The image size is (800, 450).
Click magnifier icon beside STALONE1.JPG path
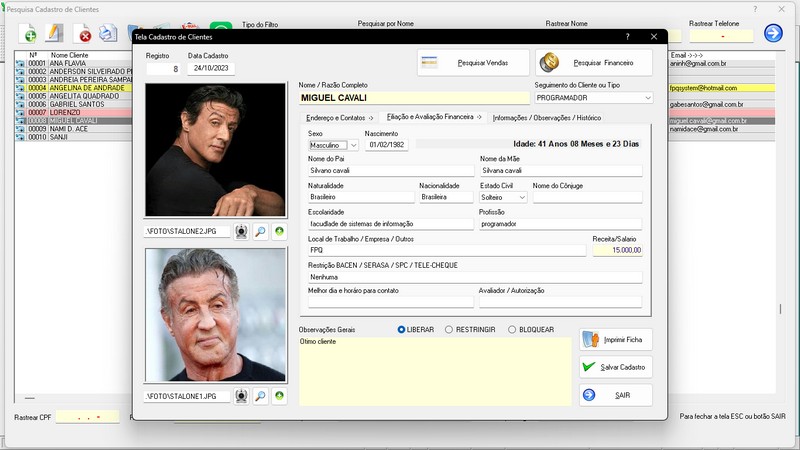(260, 396)
